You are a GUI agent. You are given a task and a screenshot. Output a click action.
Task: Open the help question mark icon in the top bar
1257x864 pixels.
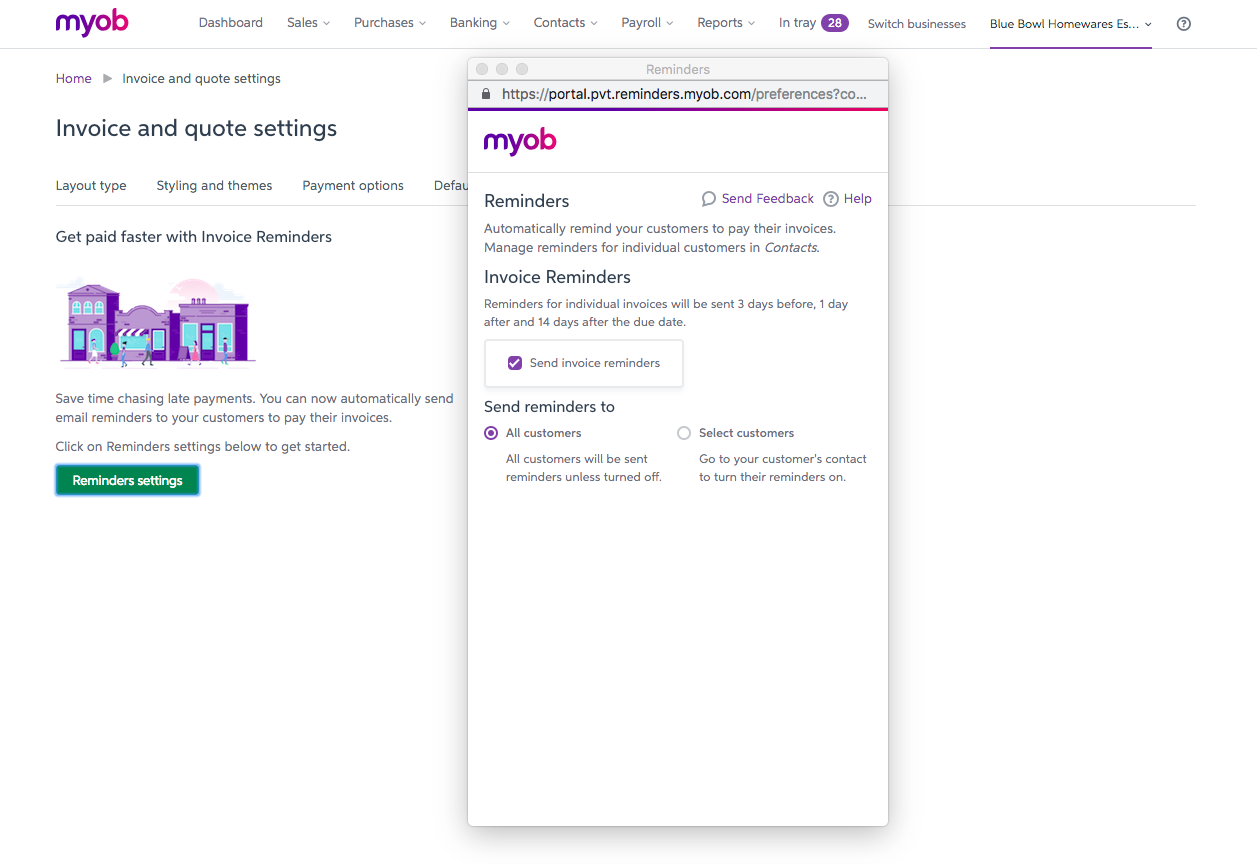pos(1184,24)
